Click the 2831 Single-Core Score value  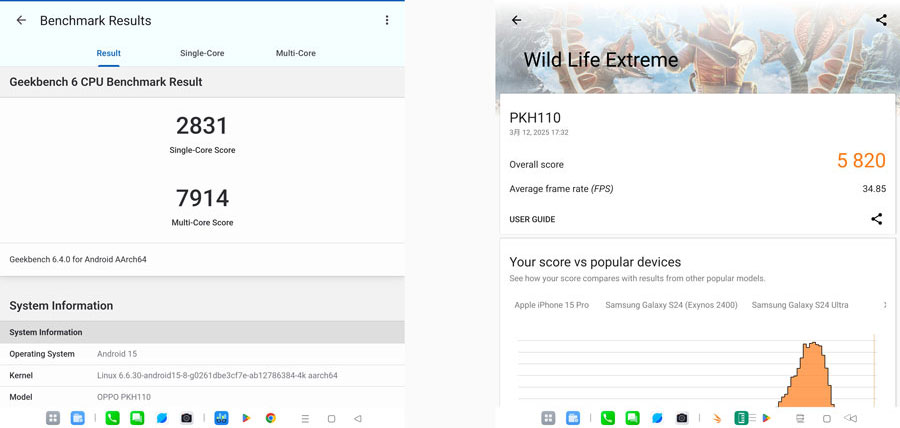tap(202, 126)
